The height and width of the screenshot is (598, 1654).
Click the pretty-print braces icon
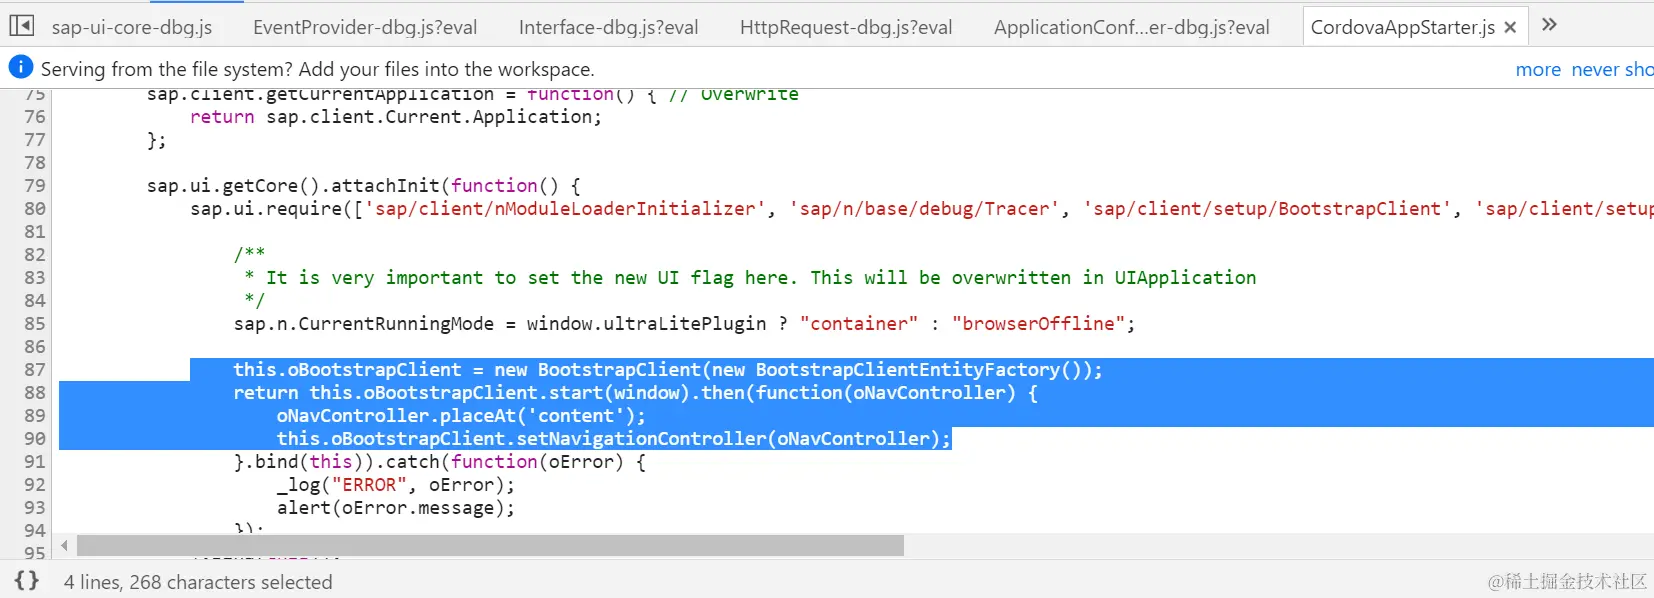27,580
